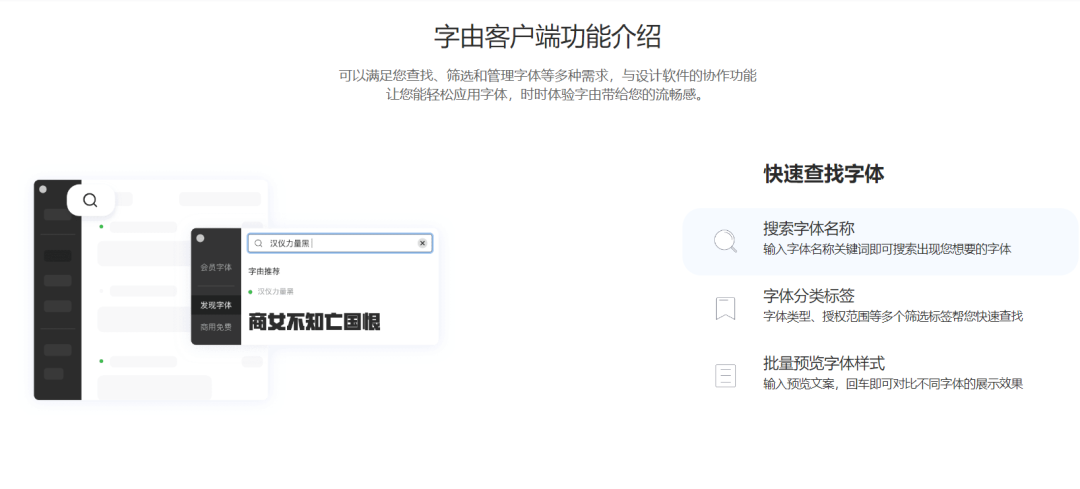
Task: Click the green dot next to 汉仪力量黑 result
Action: tap(250, 291)
